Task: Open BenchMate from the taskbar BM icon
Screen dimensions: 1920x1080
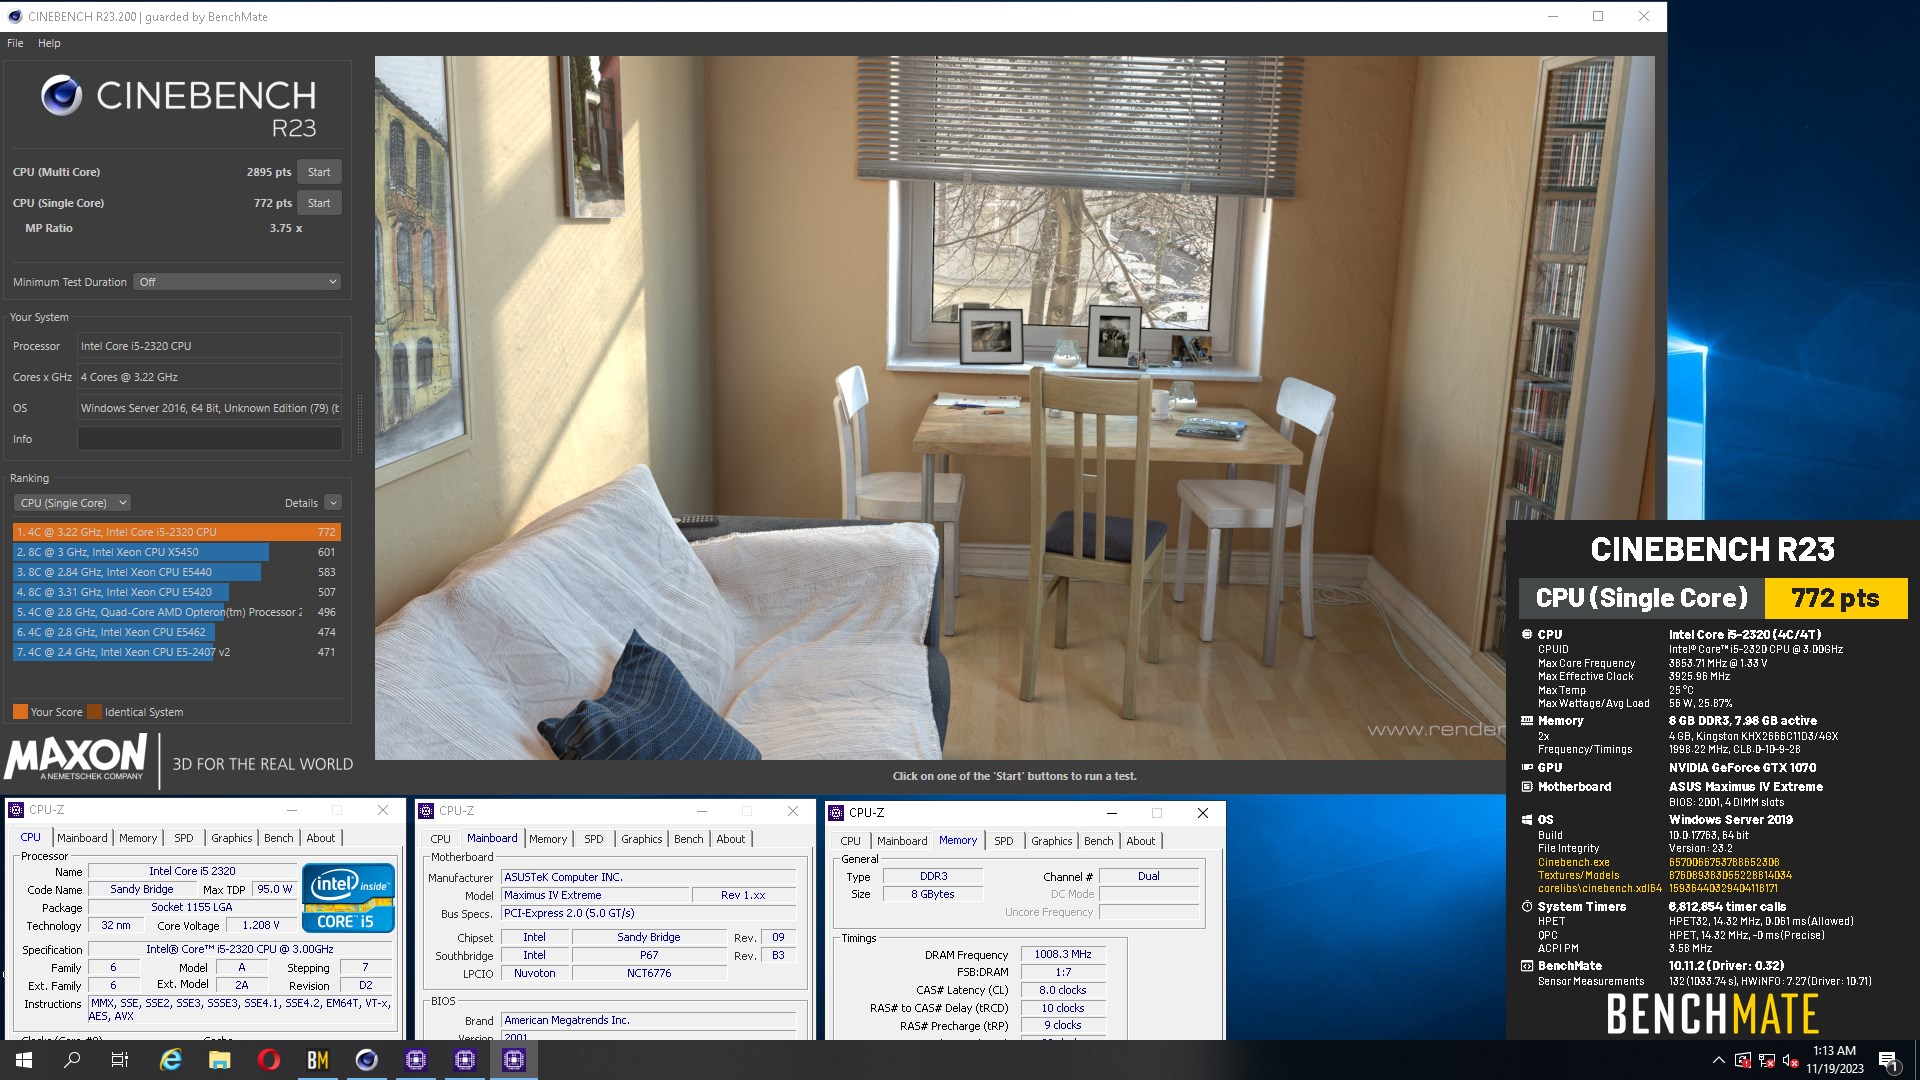Action: pyautogui.click(x=318, y=1060)
